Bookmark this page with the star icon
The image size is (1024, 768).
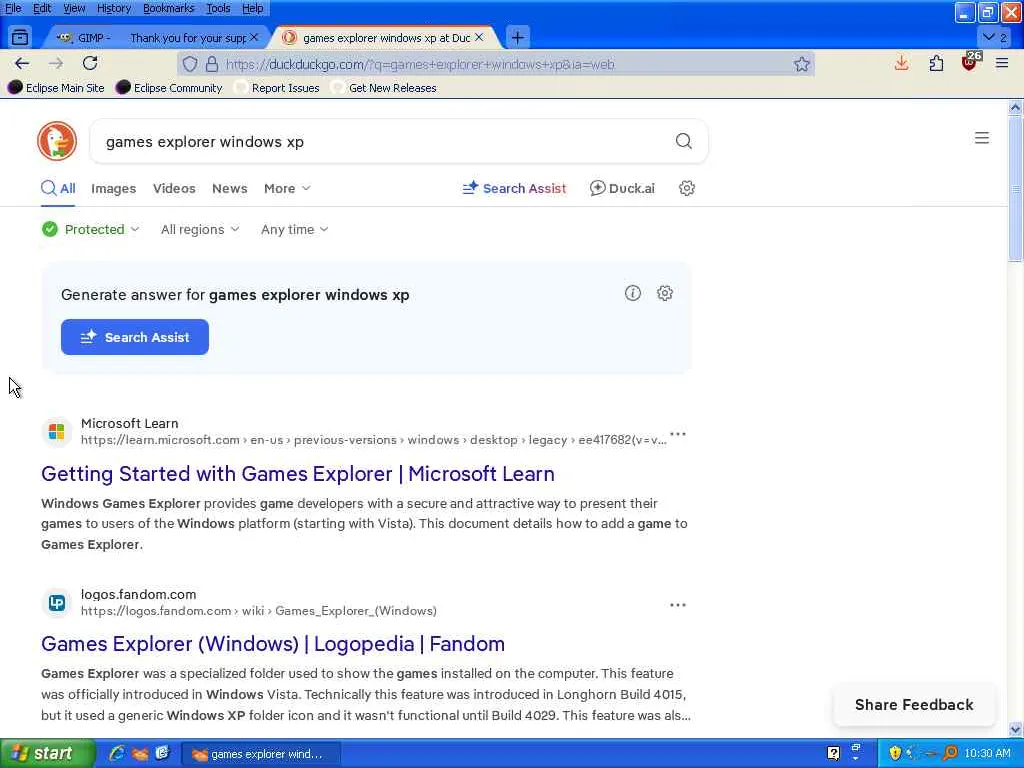802,64
